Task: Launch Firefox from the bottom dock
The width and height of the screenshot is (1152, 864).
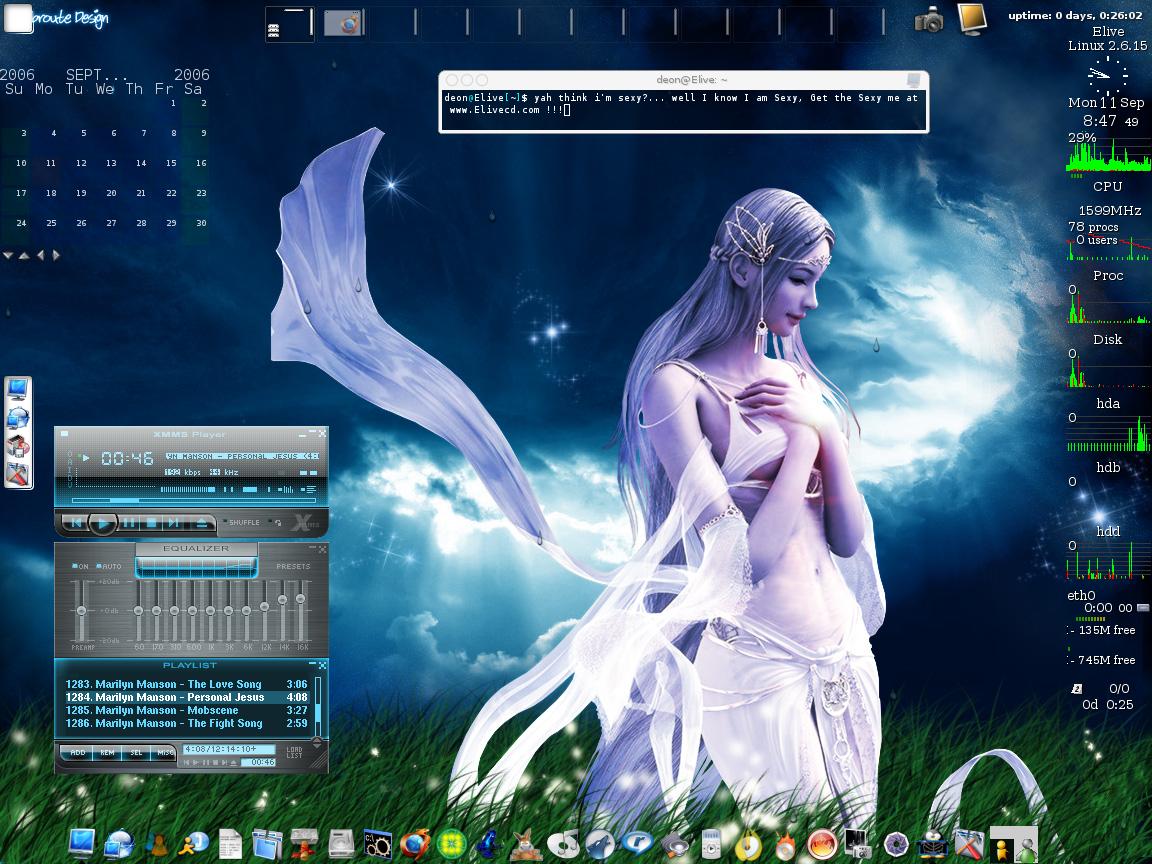Action: click(415, 844)
